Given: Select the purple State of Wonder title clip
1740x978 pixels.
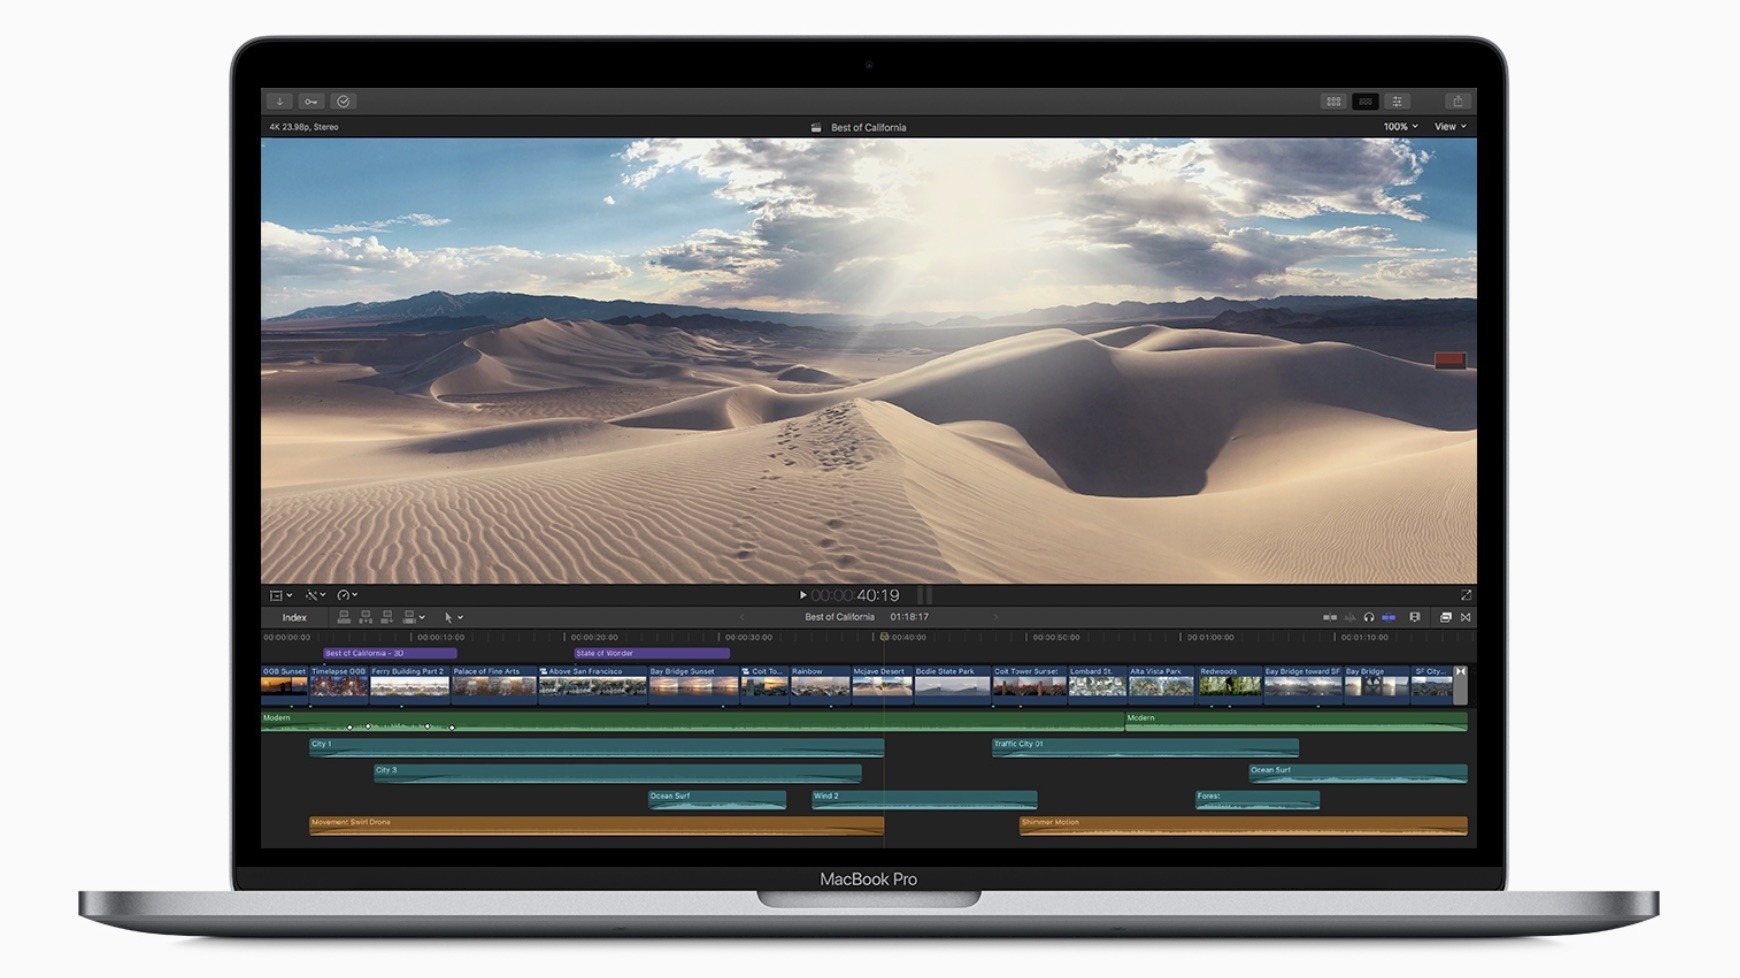Looking at the screenshot, I should (650, 653).
